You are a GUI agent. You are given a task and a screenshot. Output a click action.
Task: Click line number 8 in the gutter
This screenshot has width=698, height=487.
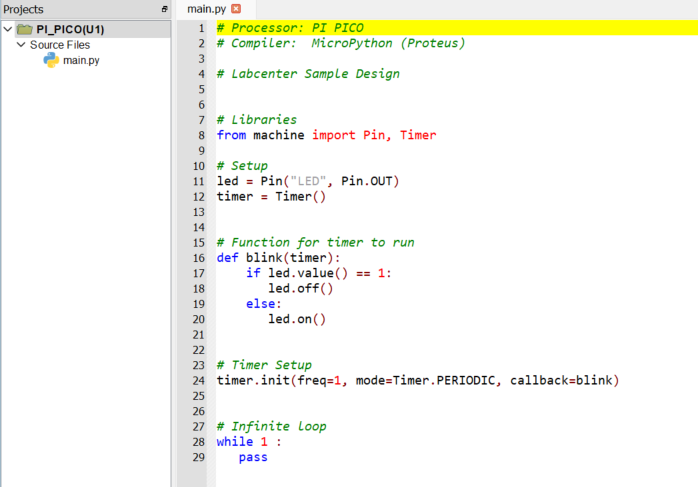point(201,135)
